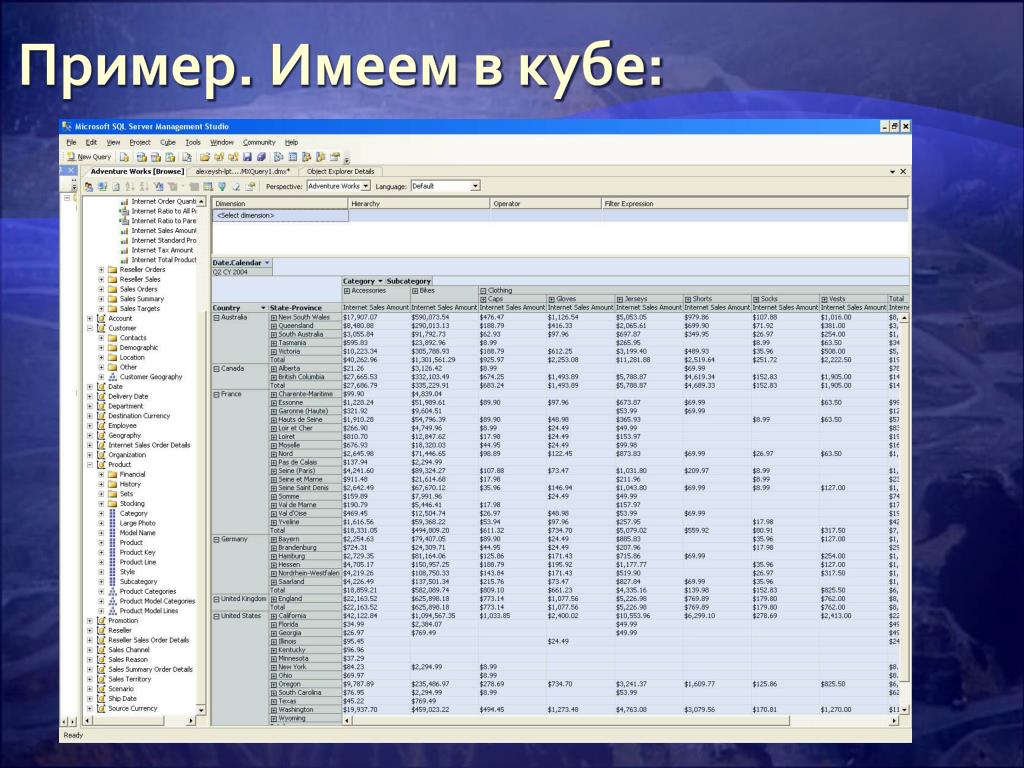The image size is (1024, 768).
Task: Click the Subcategory attribute icon in tree
Action: pyautogui.click(x=112, y=582)
